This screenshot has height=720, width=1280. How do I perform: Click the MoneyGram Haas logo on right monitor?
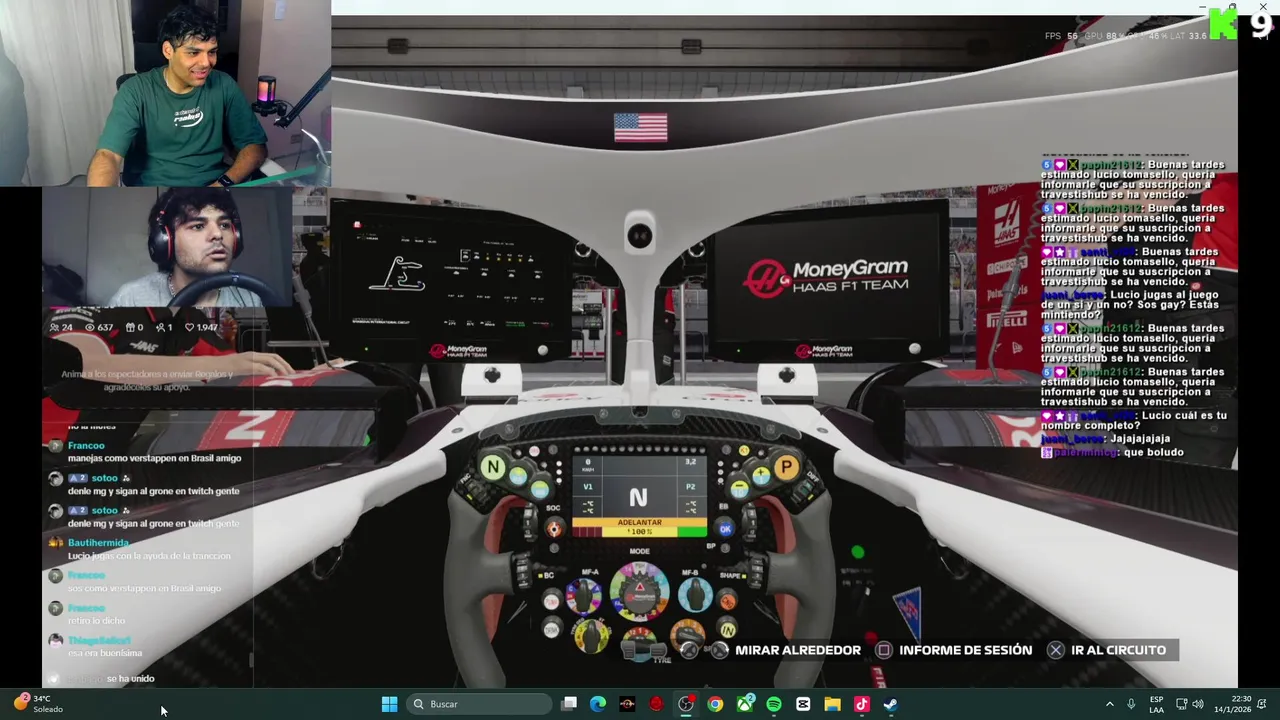click(826, 277)
